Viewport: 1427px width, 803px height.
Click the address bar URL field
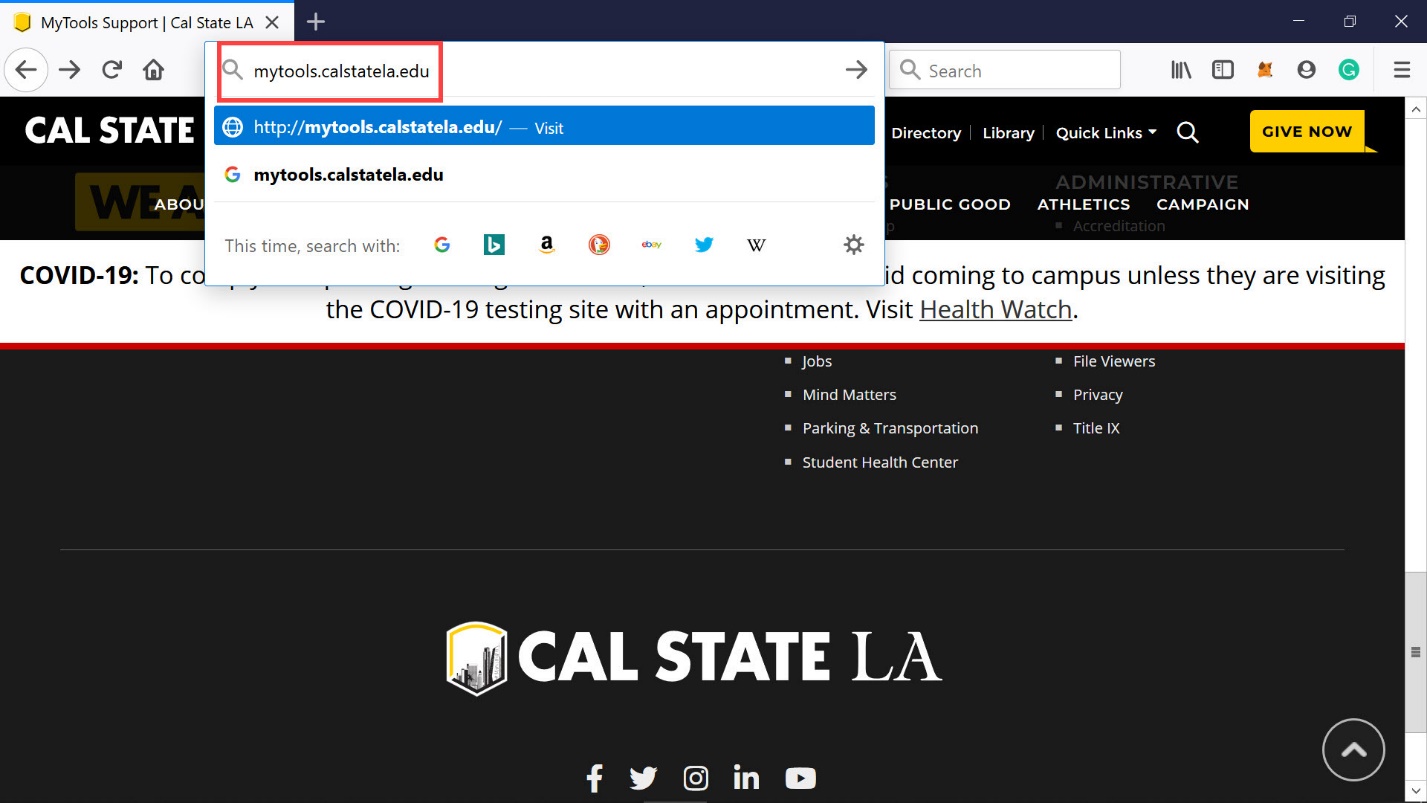coord(540,71)
